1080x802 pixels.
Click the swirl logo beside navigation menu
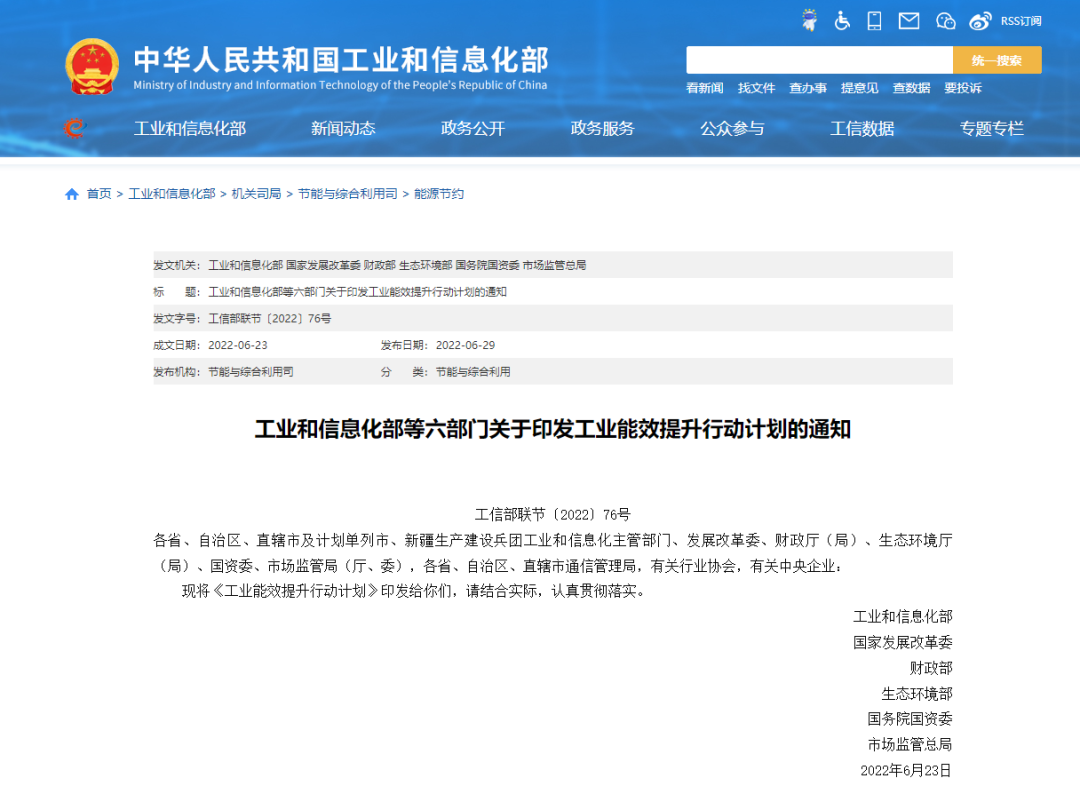[x=73, y=127]
